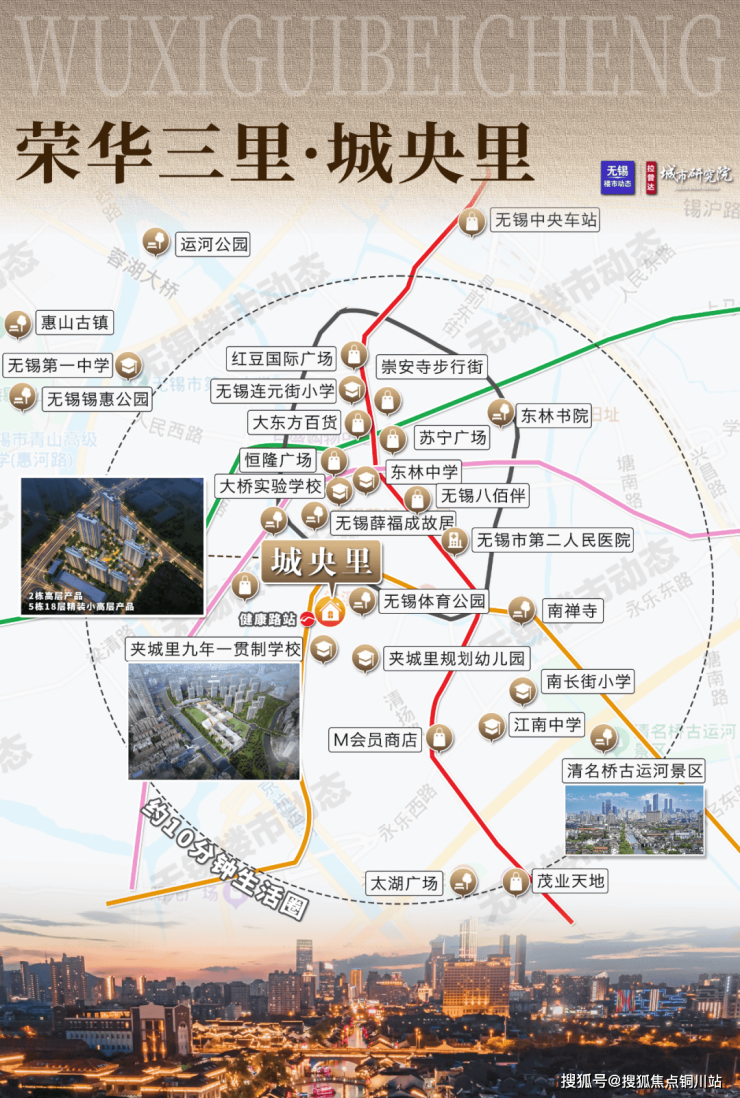The height and width of the screenshot is (1098, 740).
Task: Click the 荣华三里·城央里 title
Action: 274,152
